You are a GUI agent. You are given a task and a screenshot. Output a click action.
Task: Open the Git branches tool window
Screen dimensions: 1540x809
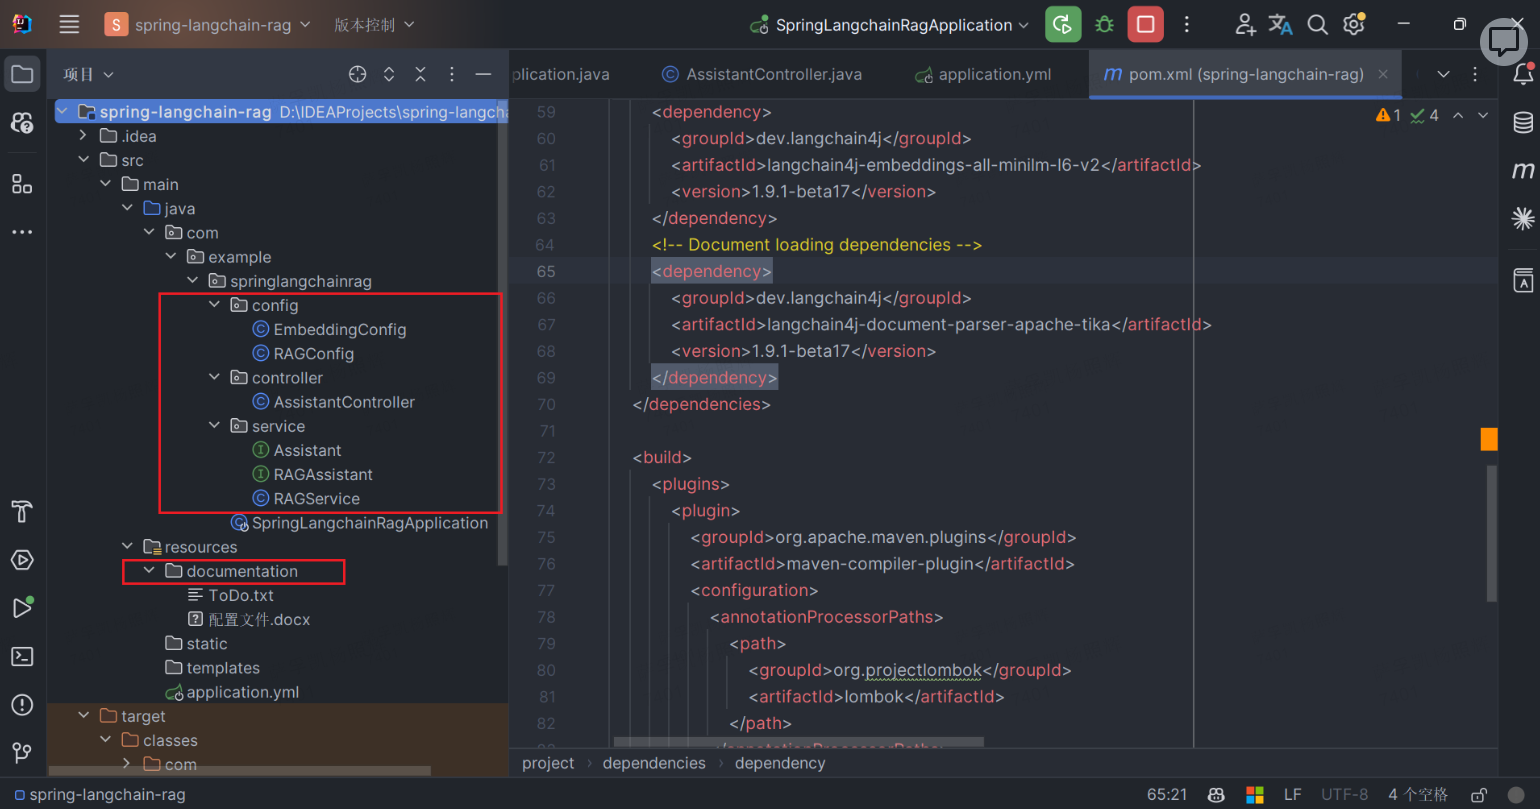(x=22, y=752)
